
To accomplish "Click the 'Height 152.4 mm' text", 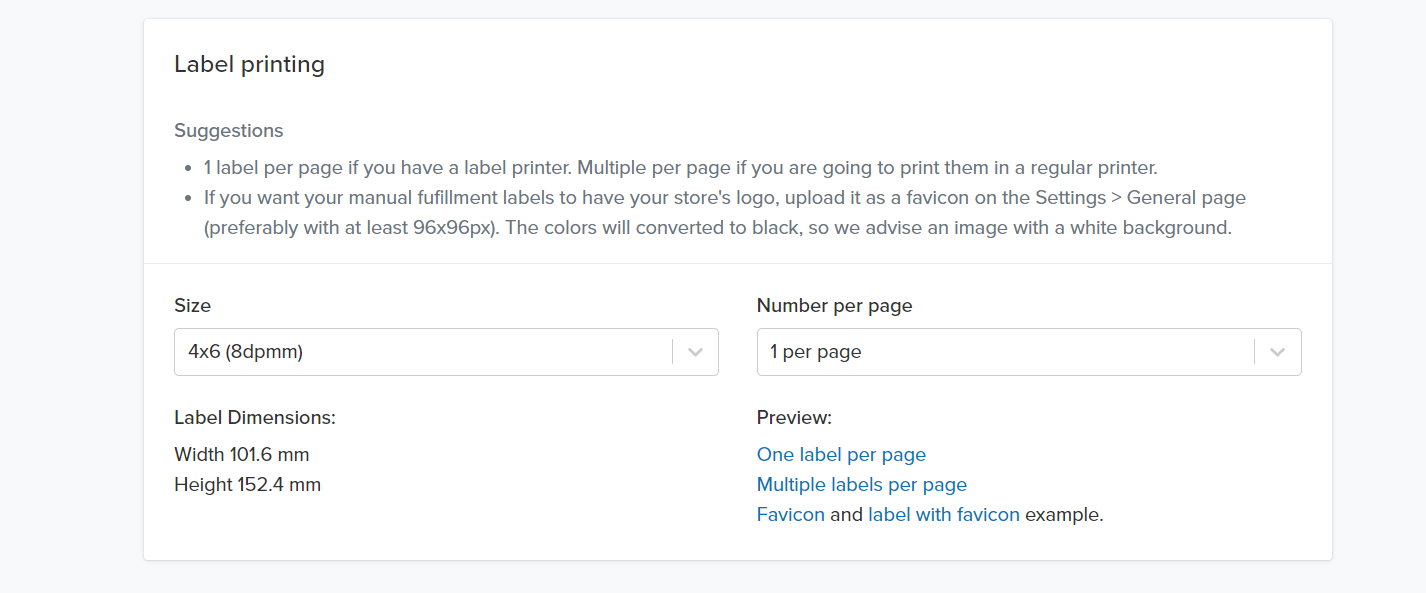I will point(247,485).
